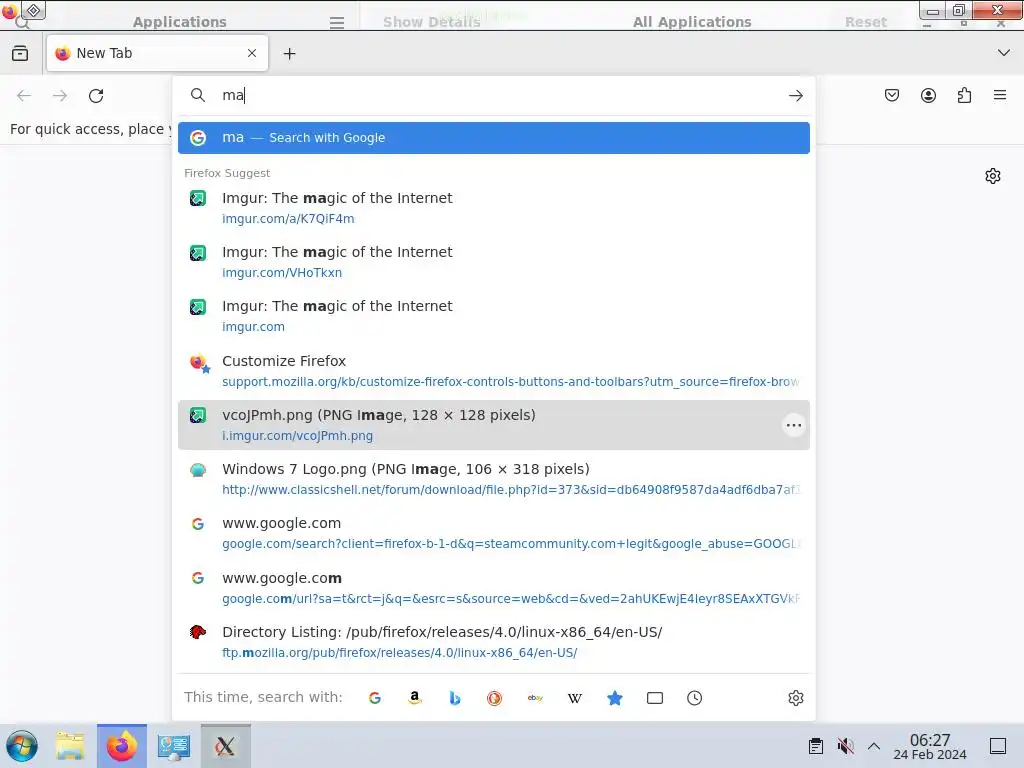Search history with clock icon
Image resolution: width=1024 pixels, height=768 pixels.
tap(694, 698)
